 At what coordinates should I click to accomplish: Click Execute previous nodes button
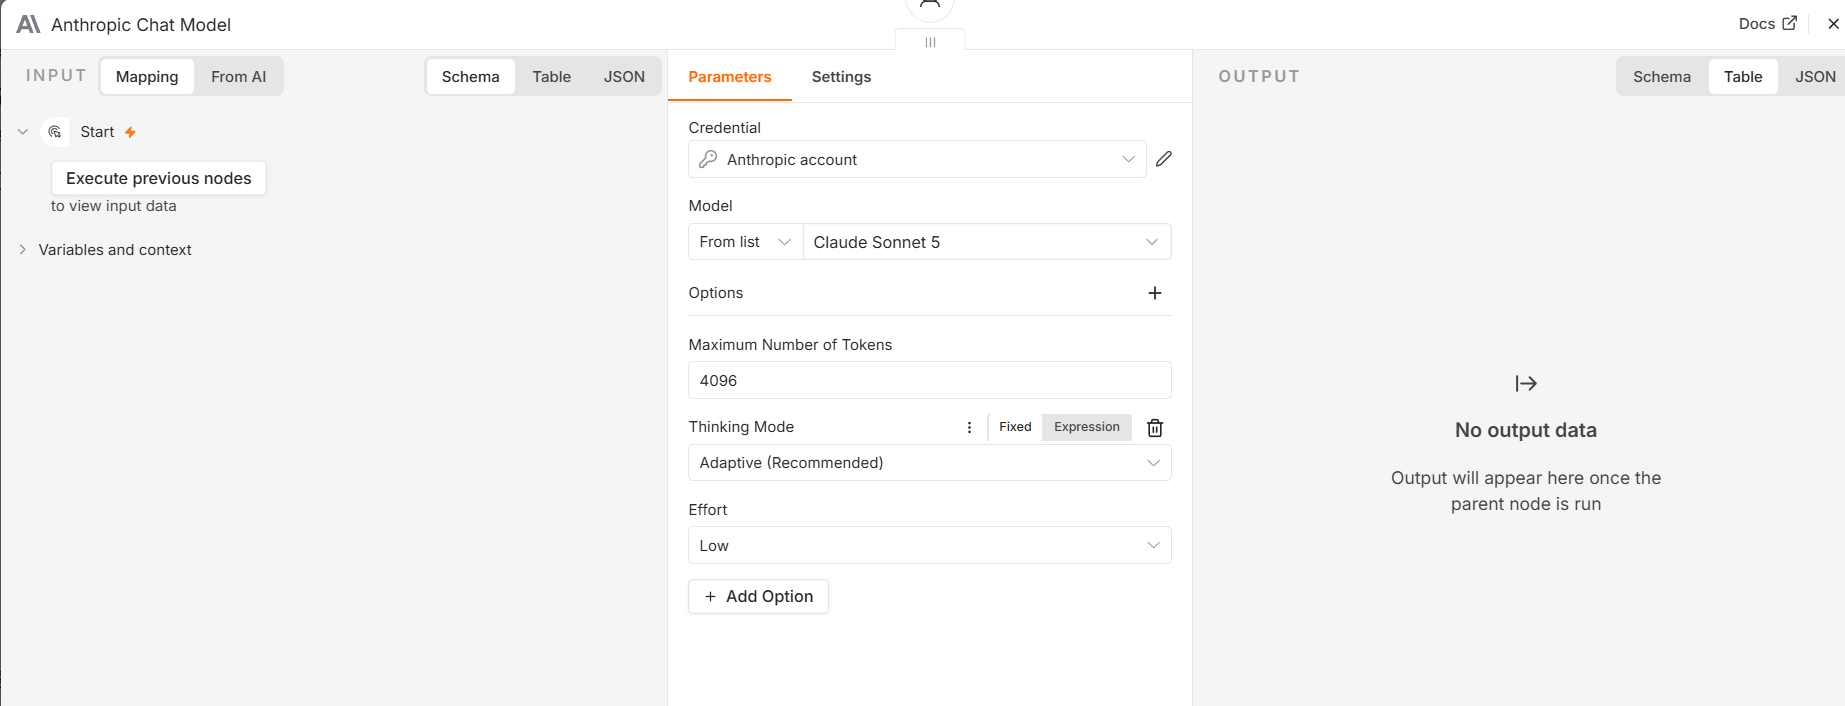point(159,178)
